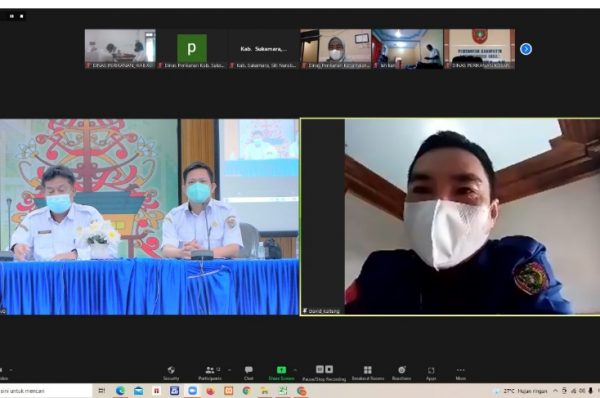
Task: Start Share Screen
Action: click(x=281, y=373)
